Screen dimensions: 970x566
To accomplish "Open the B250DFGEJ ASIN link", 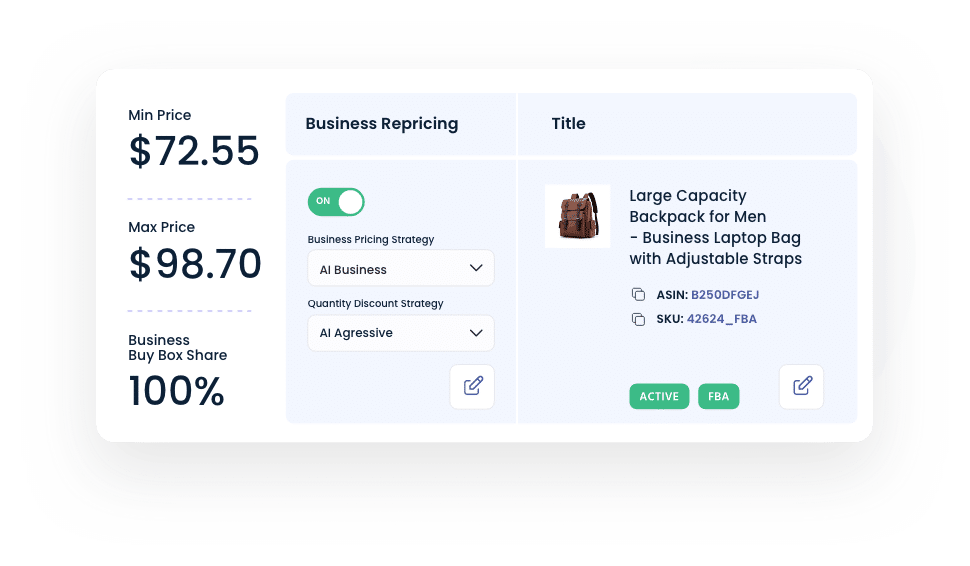I will click(725, 295).
